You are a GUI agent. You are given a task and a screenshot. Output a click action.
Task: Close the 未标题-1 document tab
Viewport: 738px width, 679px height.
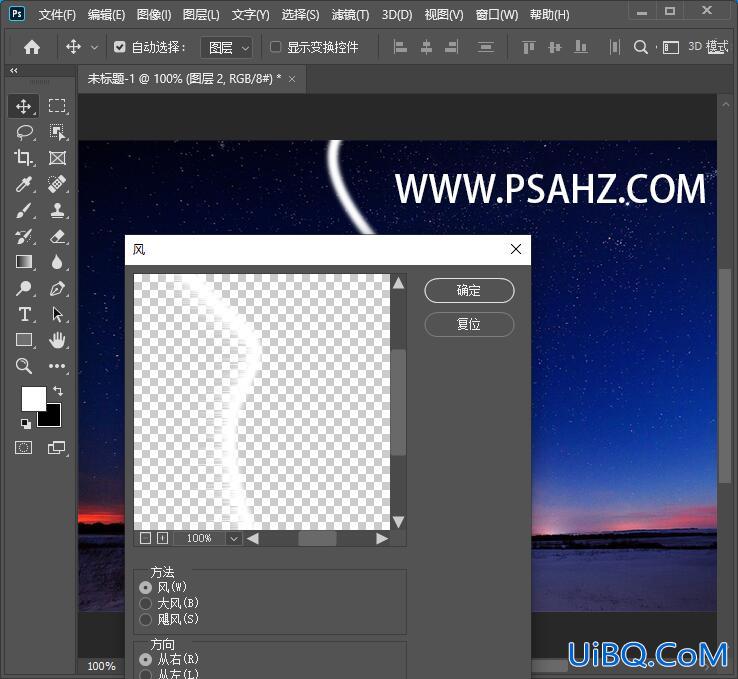point(292,79)
